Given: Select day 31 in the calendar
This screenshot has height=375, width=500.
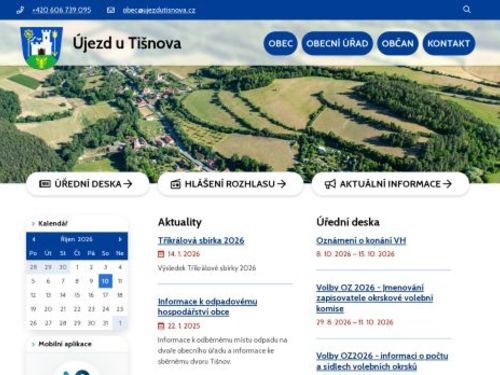Looking at the screenshot, I should pyautogui.click(x=106, y=323).
